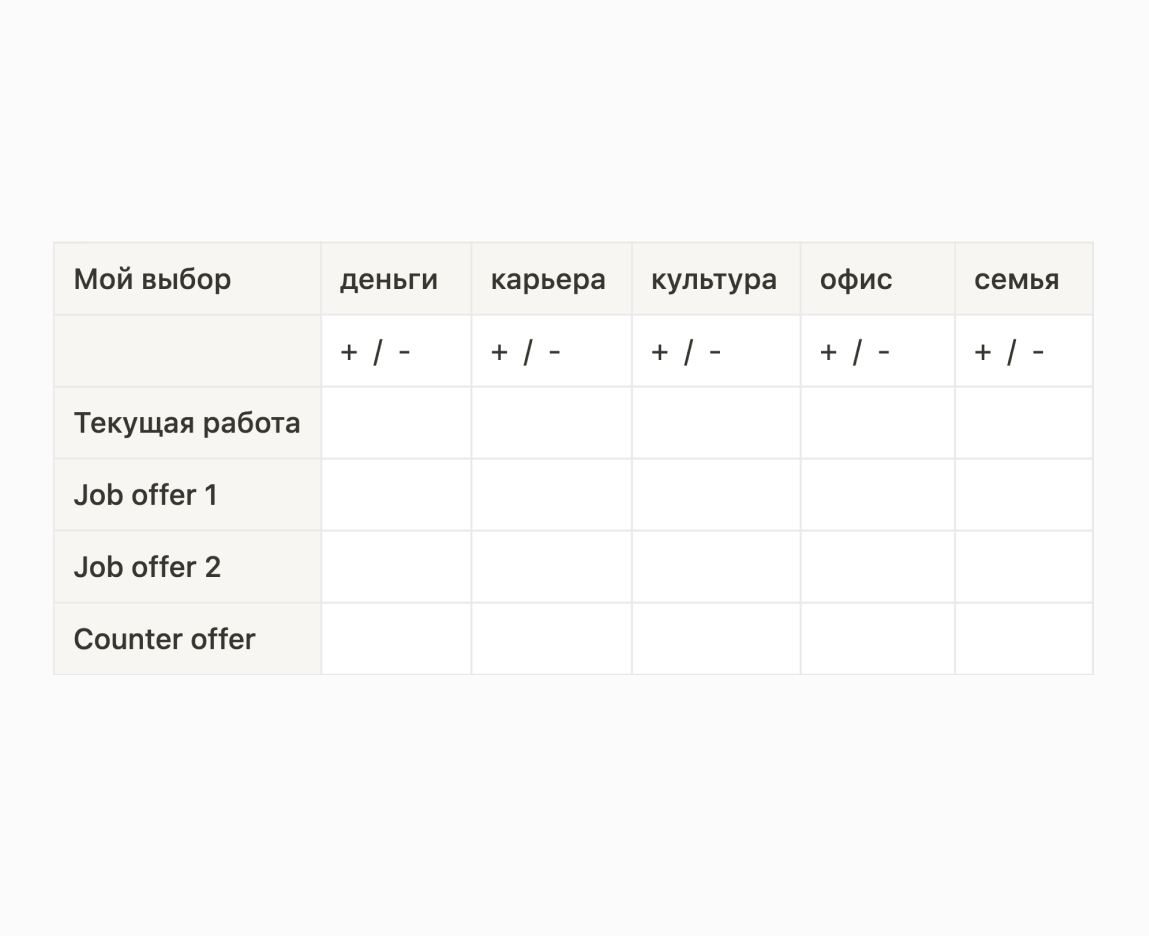
Task: Select the "Текущая работа" row label
Action: coord(188,423)
